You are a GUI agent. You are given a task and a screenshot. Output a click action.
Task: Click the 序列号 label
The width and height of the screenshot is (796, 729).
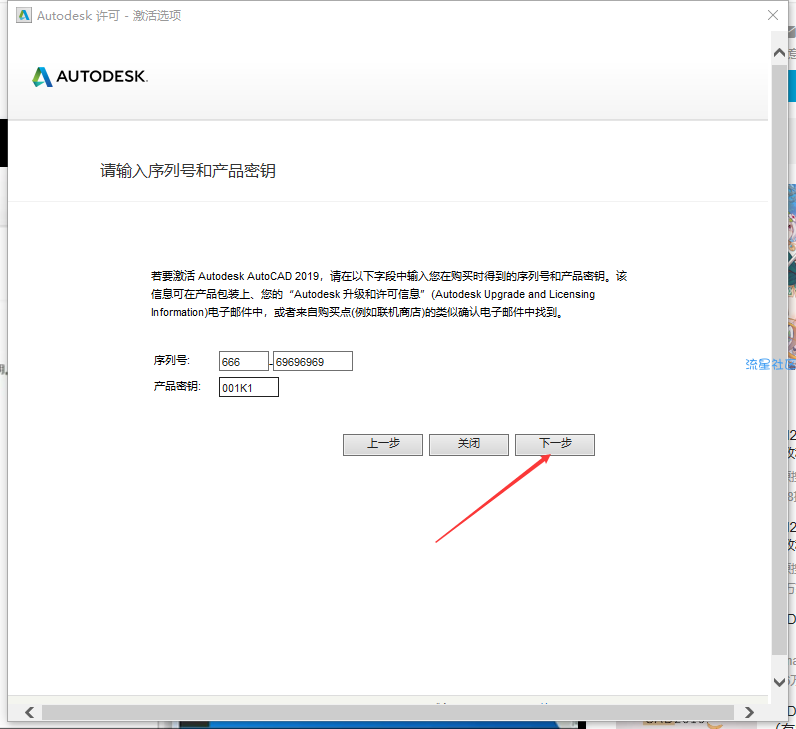pos(172,360)
